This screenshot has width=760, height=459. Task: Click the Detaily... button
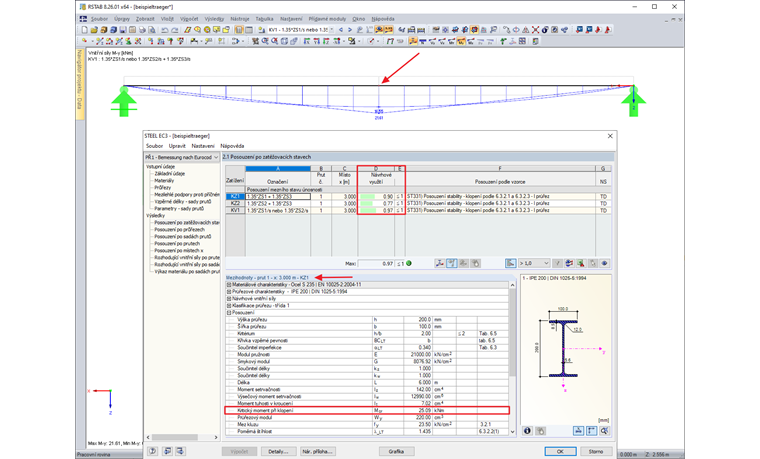277,451
